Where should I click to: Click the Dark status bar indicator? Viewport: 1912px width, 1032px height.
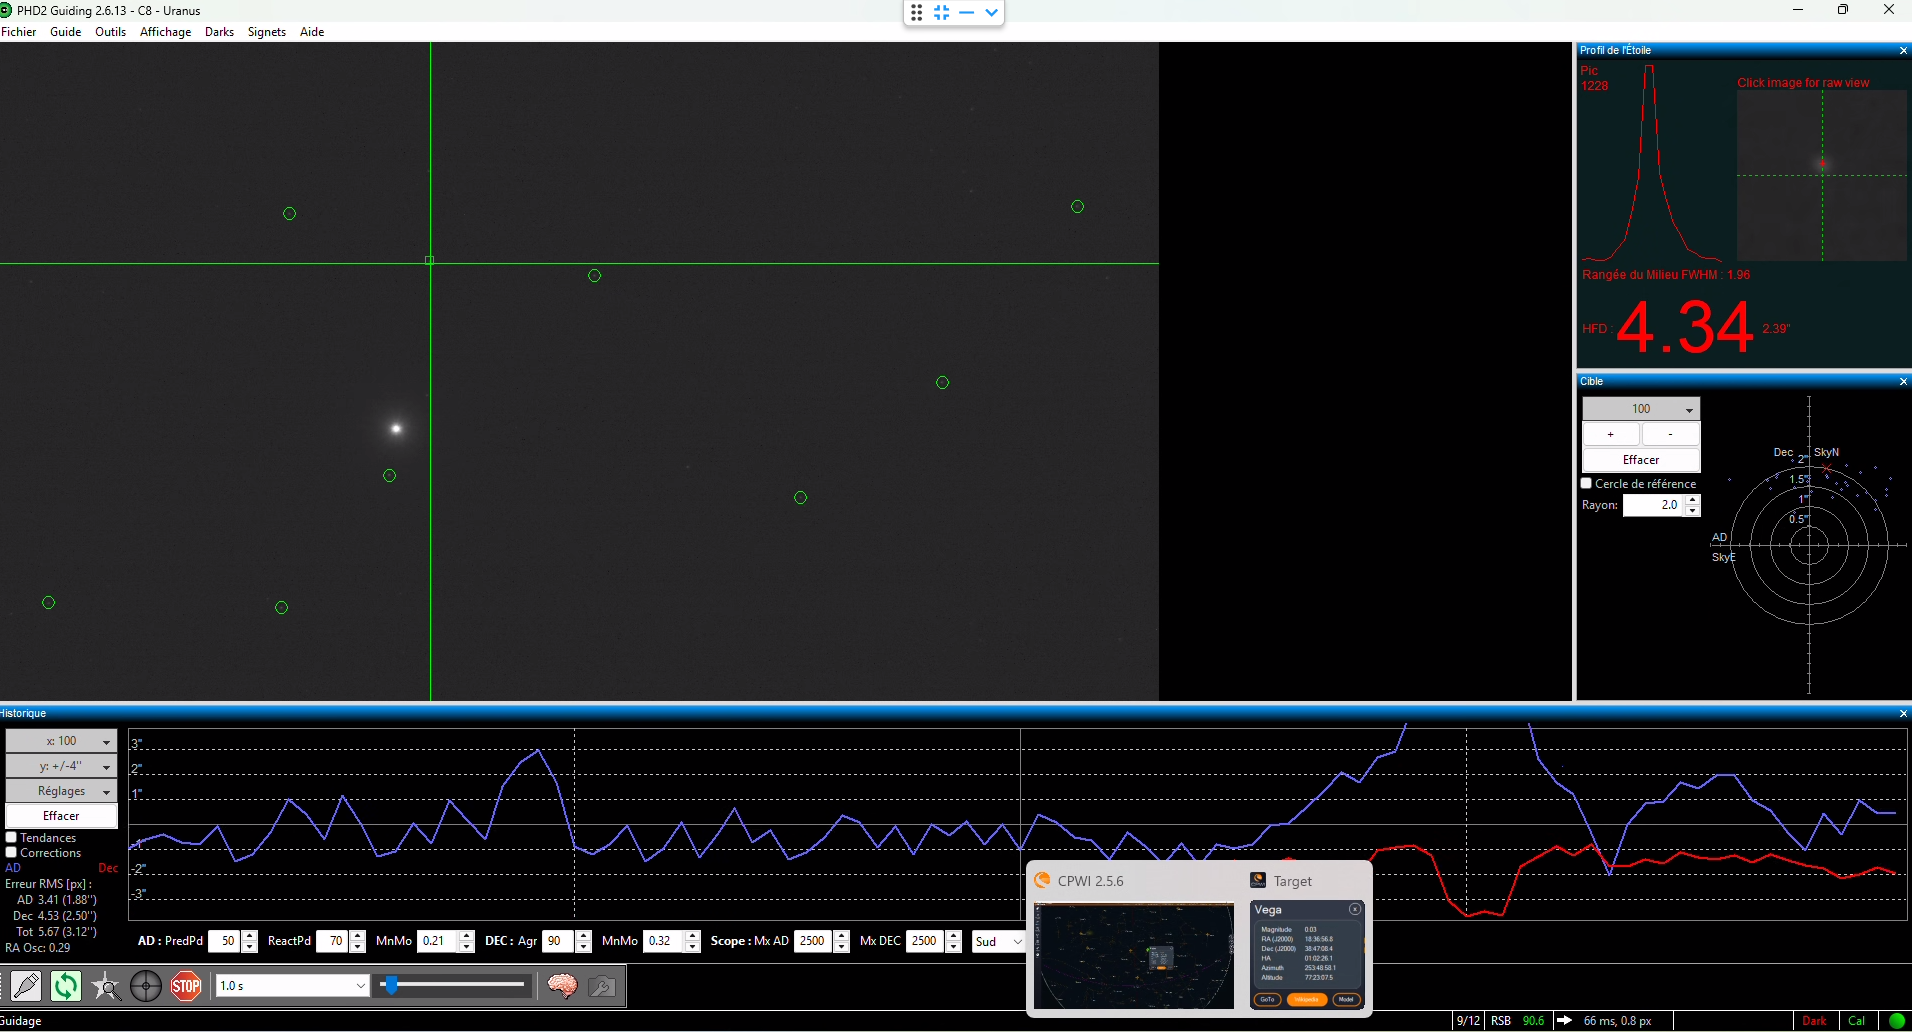click(x=1814, y=1021)
